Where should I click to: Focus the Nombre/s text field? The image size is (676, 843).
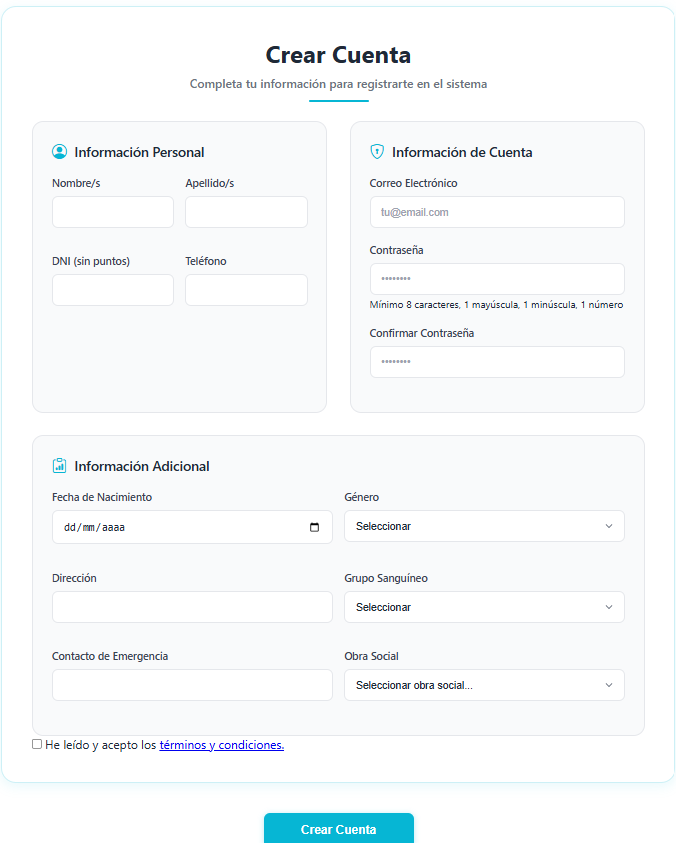tap(113, 212)
